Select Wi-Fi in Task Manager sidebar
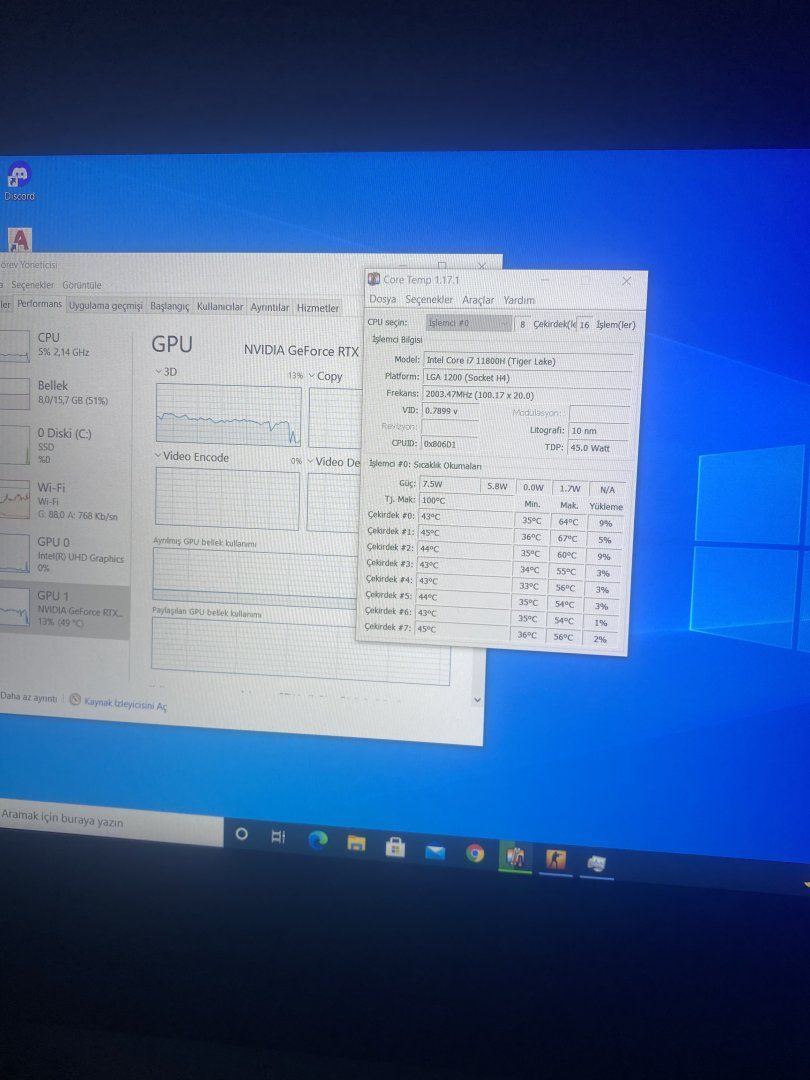Screen dimensions: 810x1080 [65, 501]
